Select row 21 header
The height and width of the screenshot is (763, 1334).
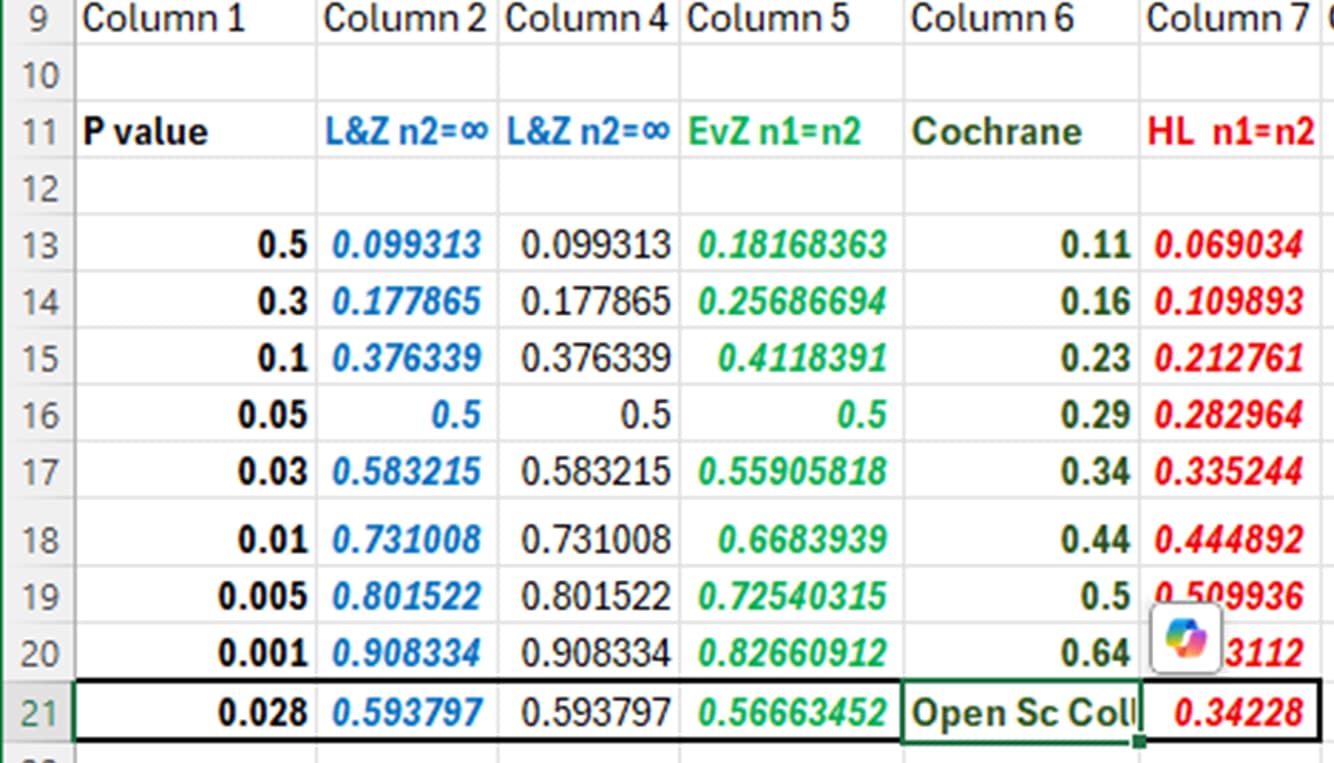[x=38, y=712]
